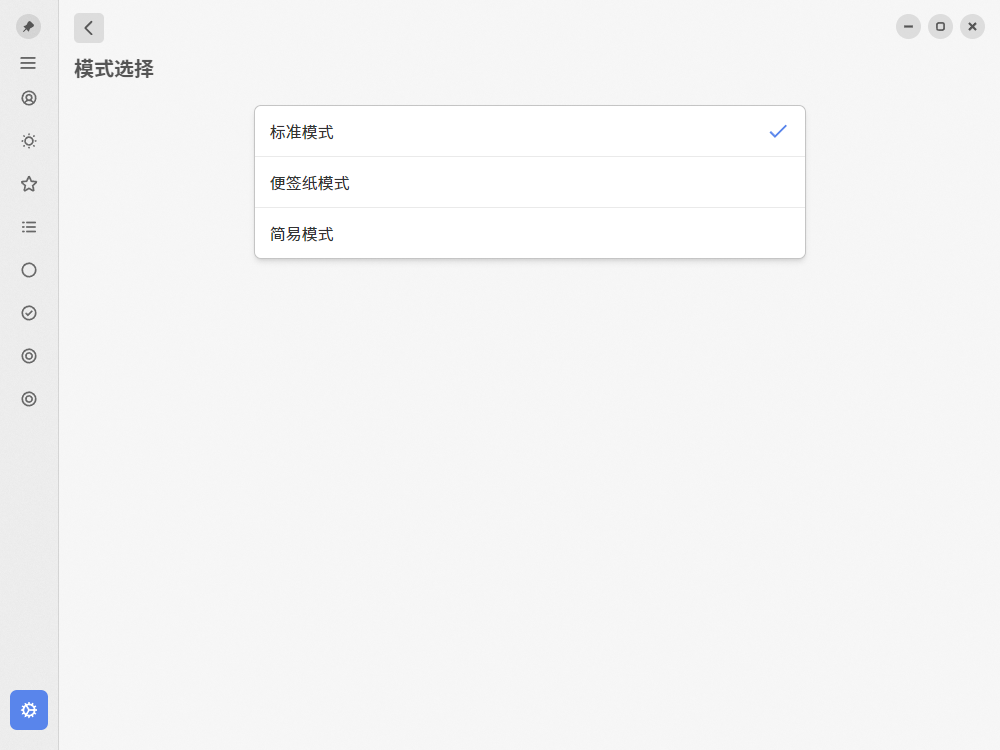Click the pin icon atop the sidebar

coord(28,27)
